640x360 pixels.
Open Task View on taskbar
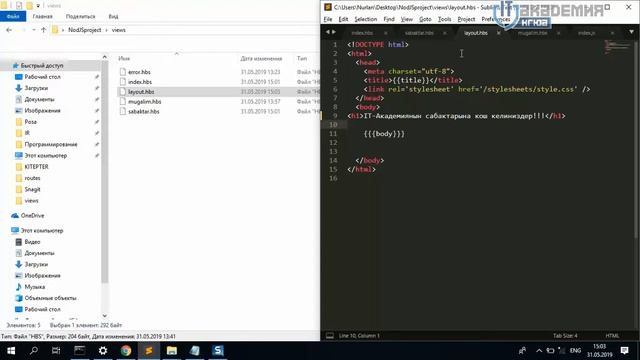56,351
